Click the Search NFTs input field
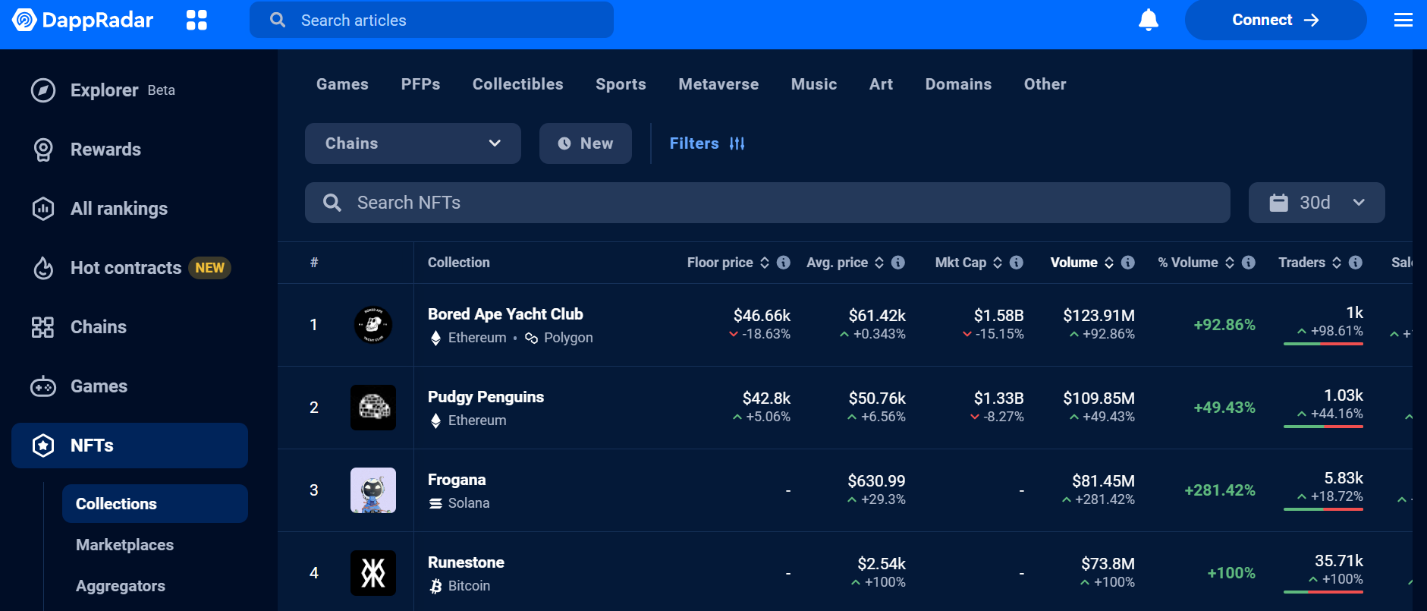 point(767,203)
